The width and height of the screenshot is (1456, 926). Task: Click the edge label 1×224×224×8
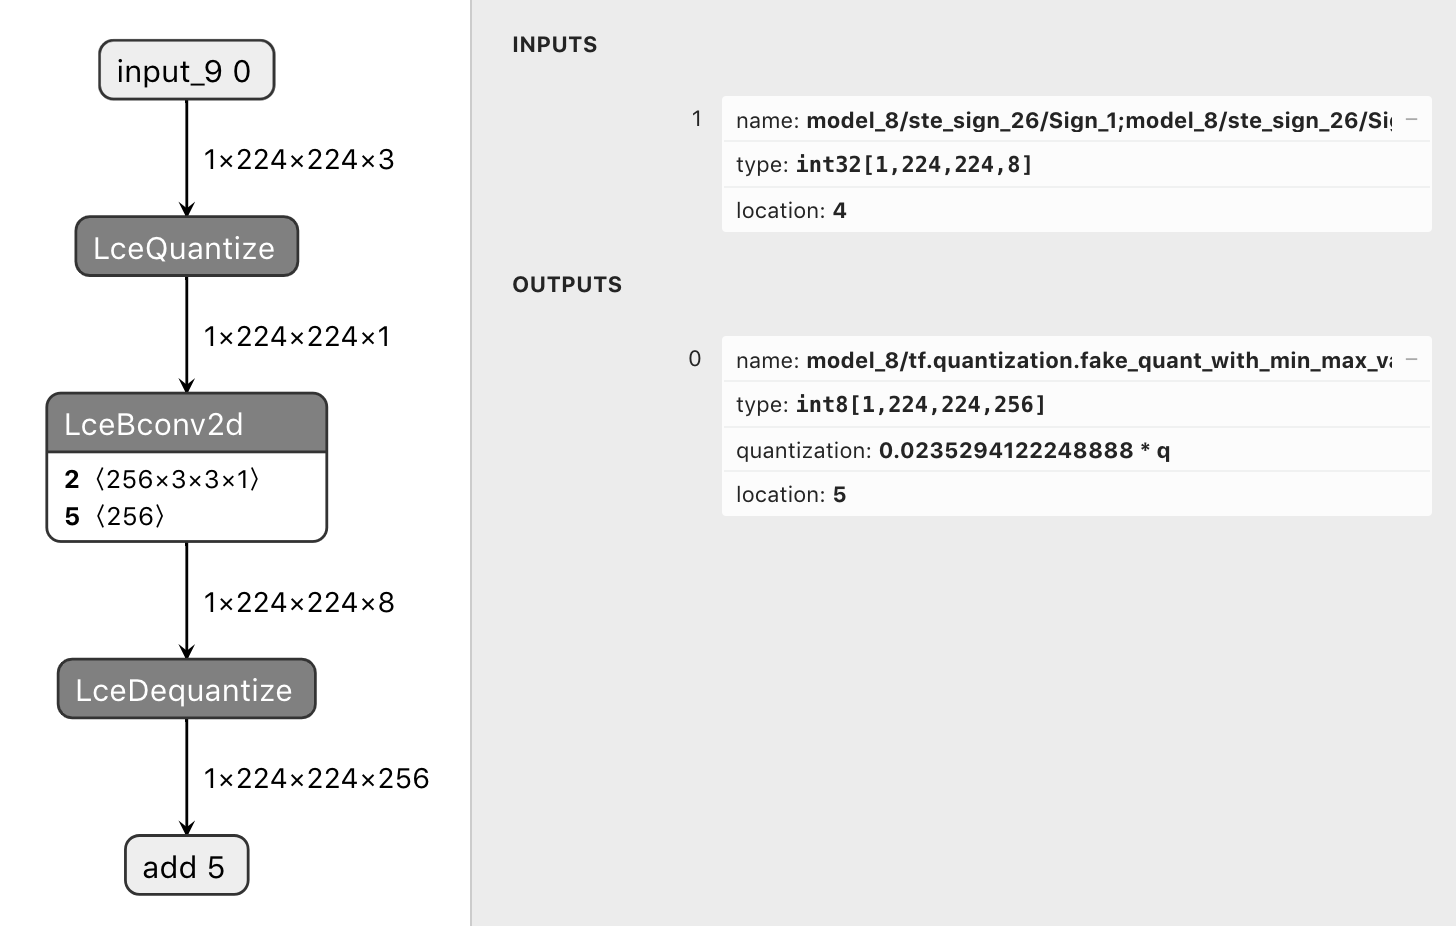tap(299, 602)
